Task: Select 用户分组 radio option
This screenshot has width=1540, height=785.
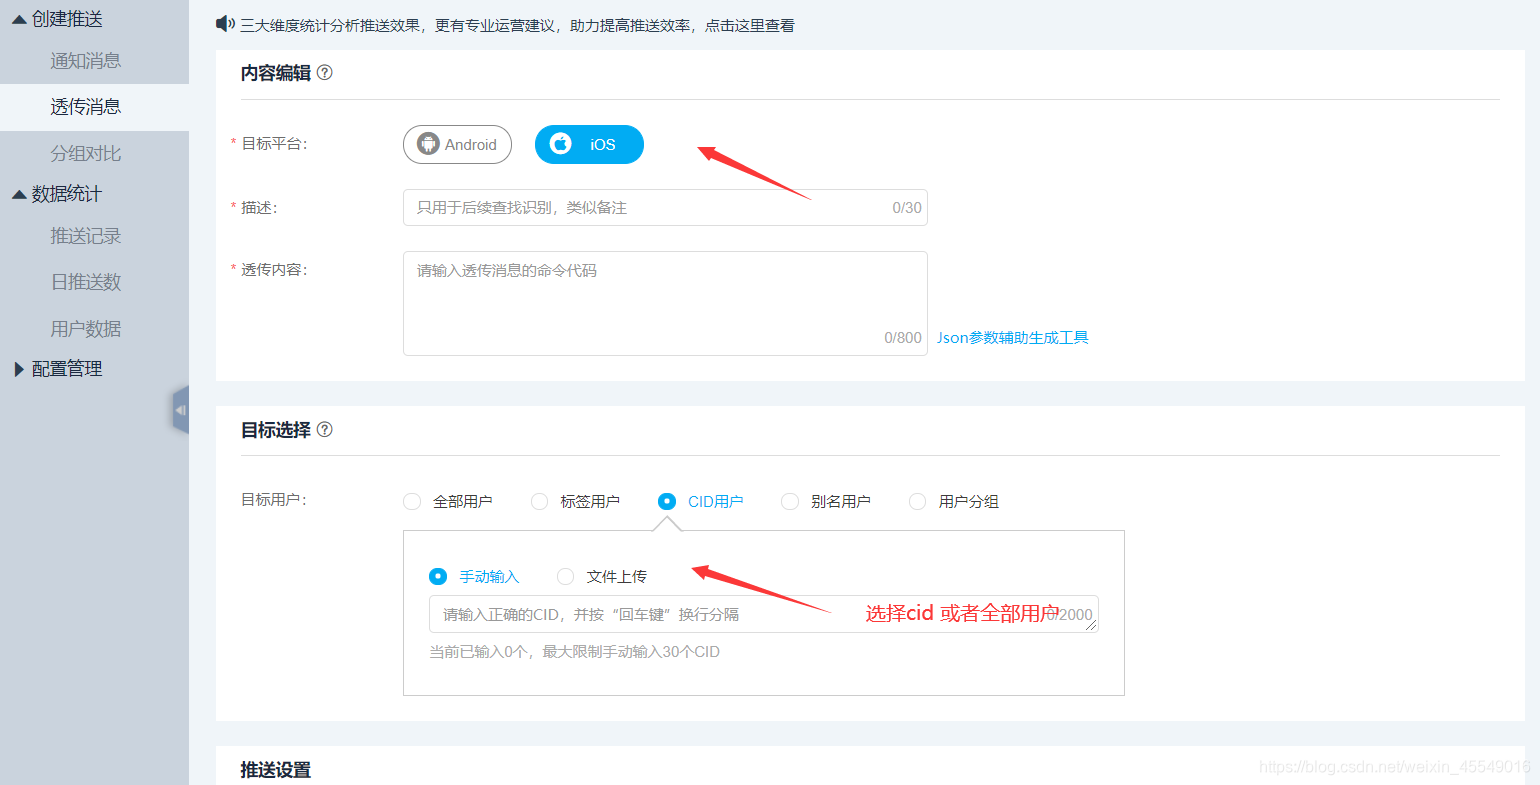Action: (917, 501)
